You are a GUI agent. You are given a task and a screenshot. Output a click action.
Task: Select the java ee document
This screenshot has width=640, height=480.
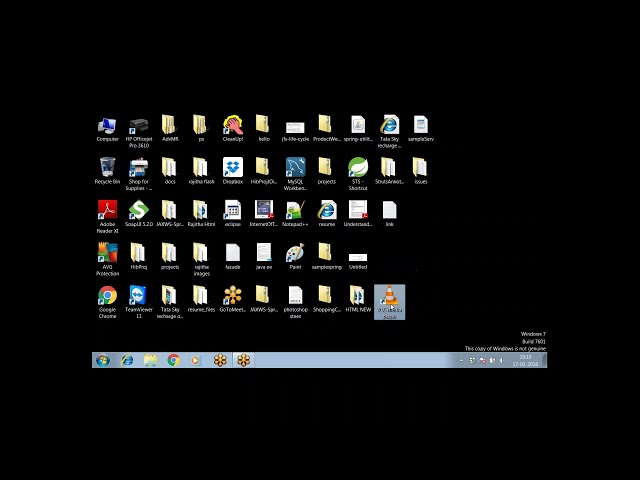click(264, 257)
